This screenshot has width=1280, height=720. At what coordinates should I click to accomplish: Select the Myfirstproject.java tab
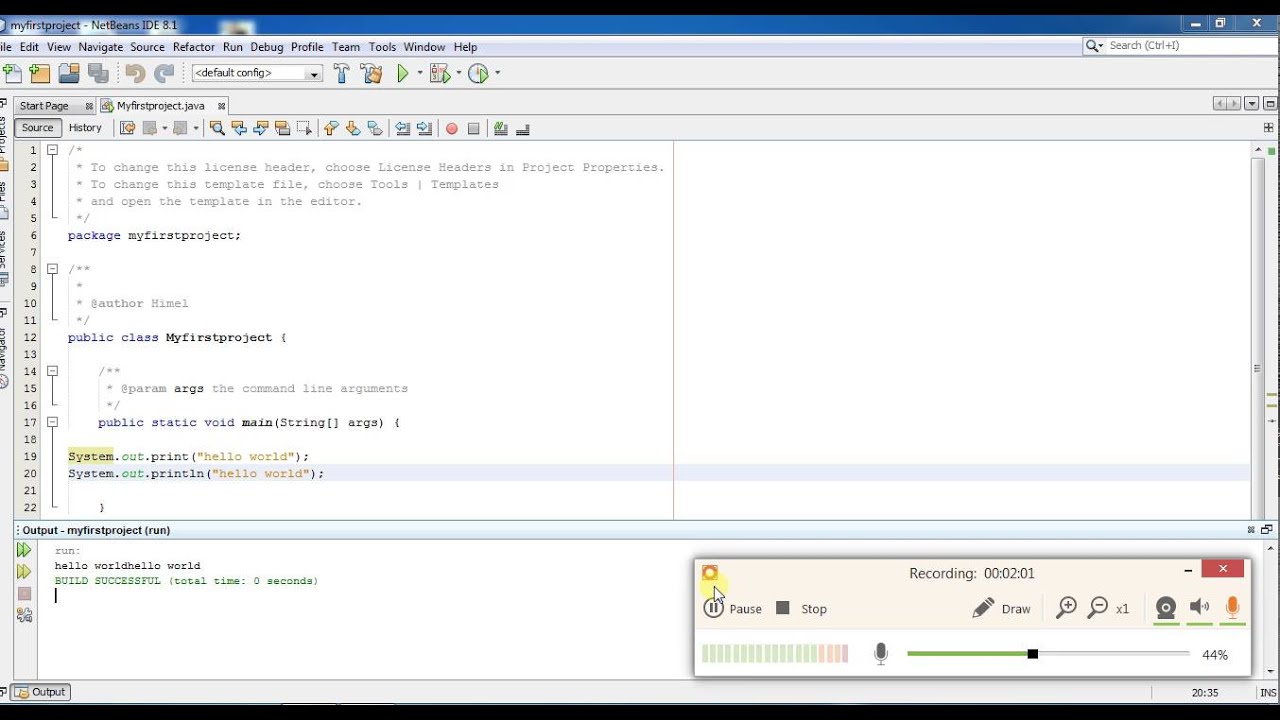click(160, 106)
